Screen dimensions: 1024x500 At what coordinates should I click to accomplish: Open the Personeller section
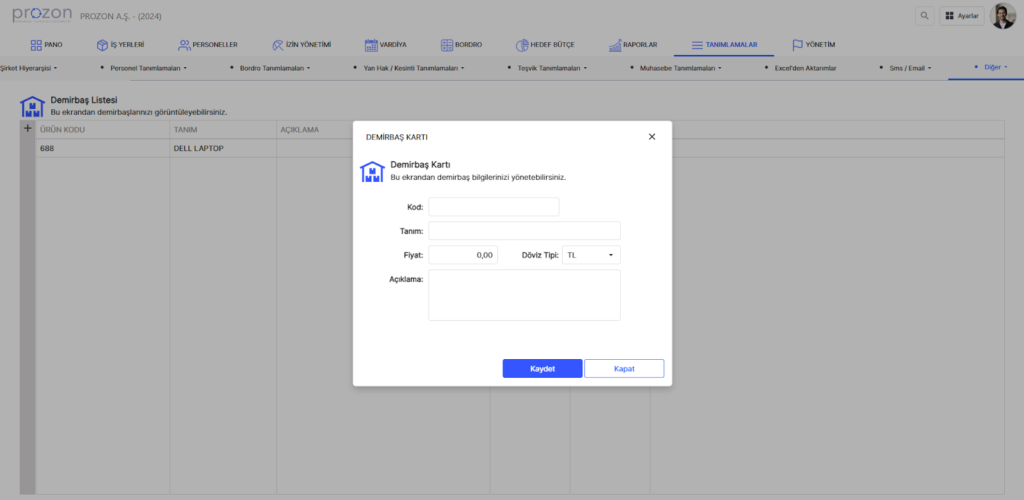point(208,45)
